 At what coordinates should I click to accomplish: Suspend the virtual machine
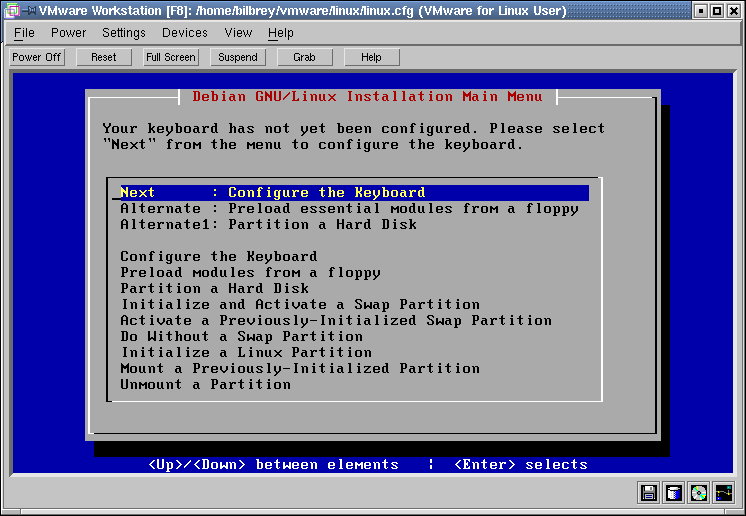pyautogui.click(x=238, y=57)
